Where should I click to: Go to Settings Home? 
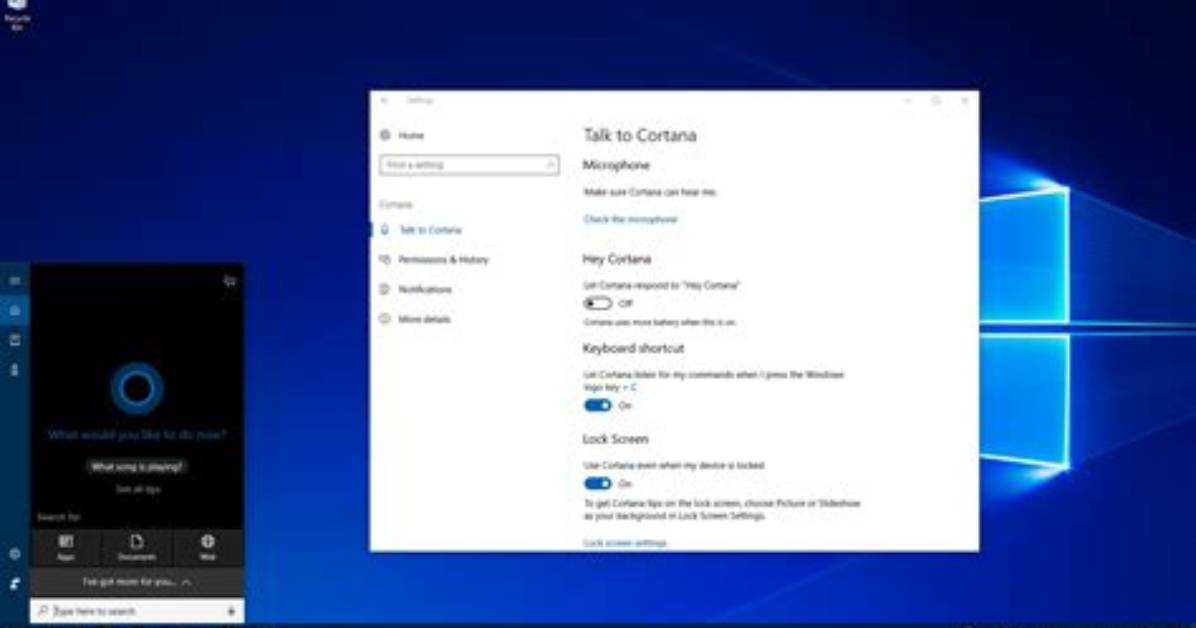(x=402, y=135)
